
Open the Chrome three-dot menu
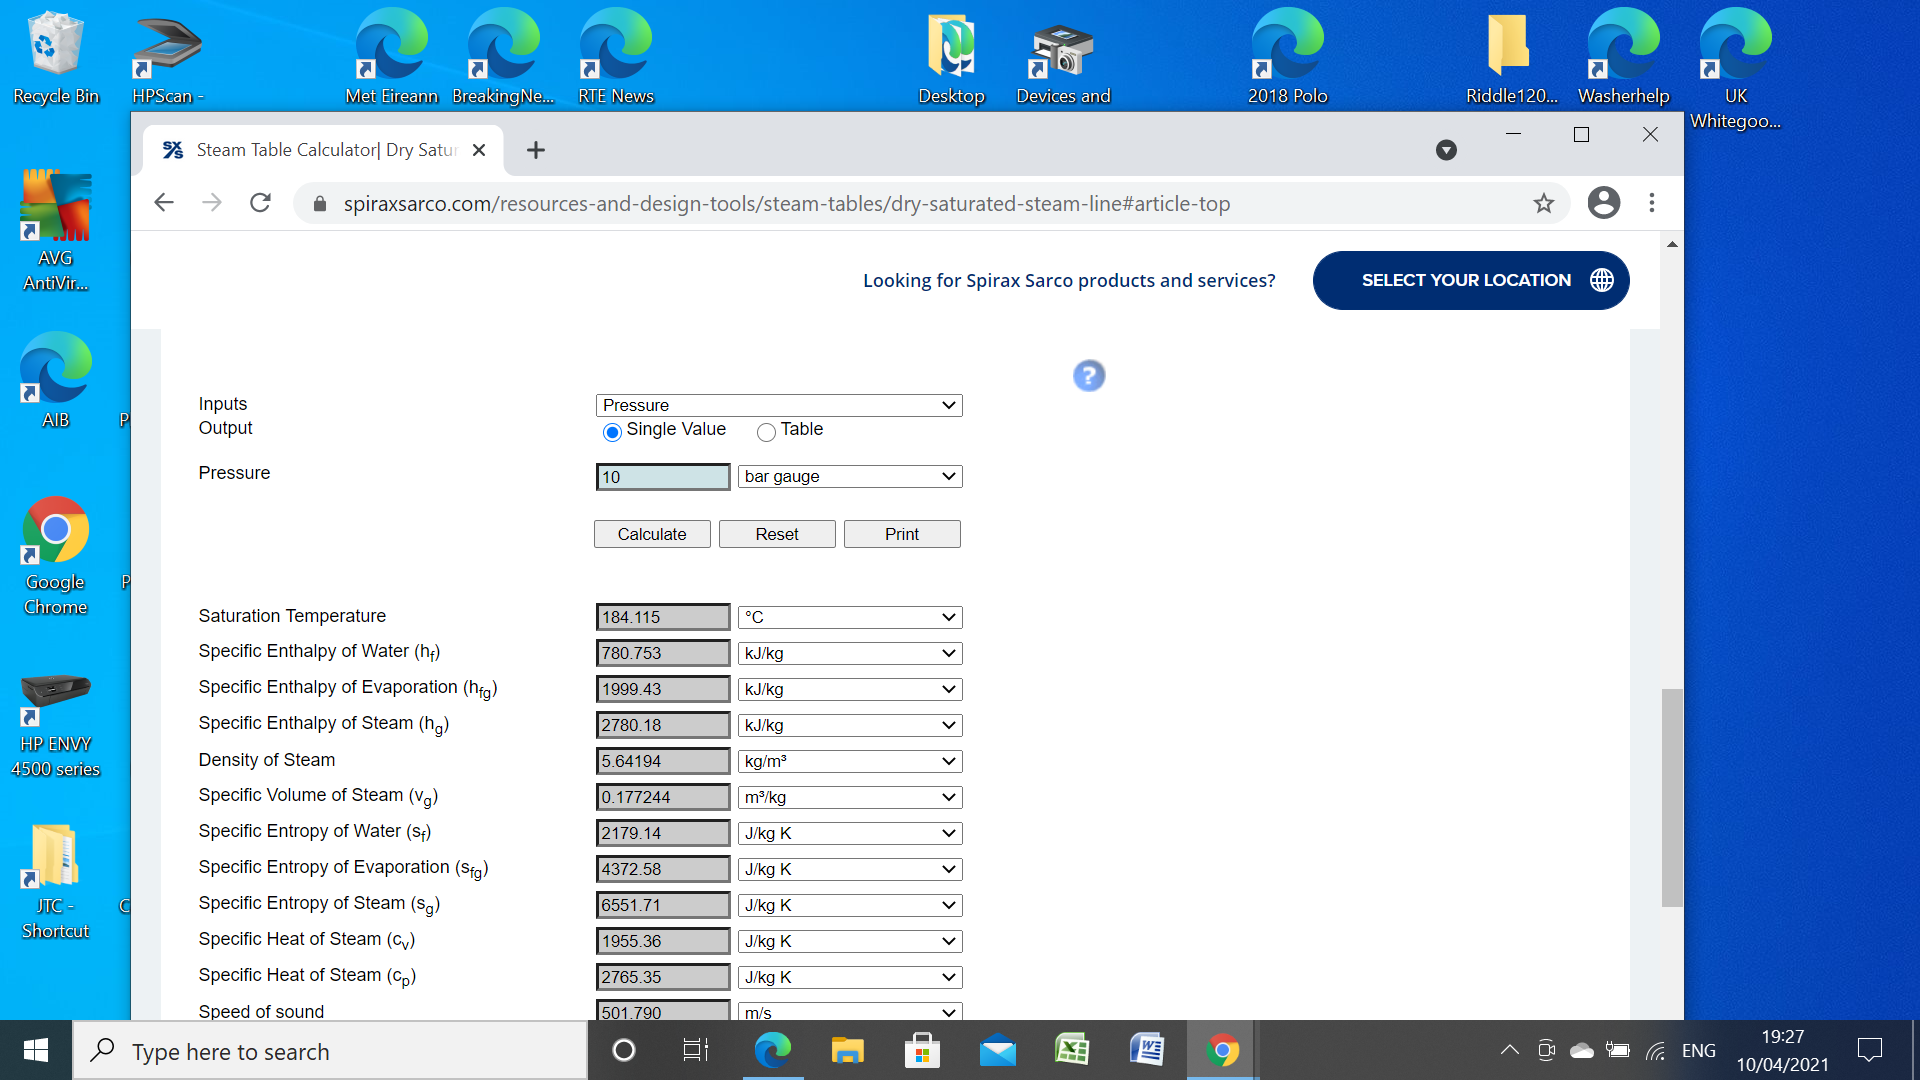(x=1652, y=203)
